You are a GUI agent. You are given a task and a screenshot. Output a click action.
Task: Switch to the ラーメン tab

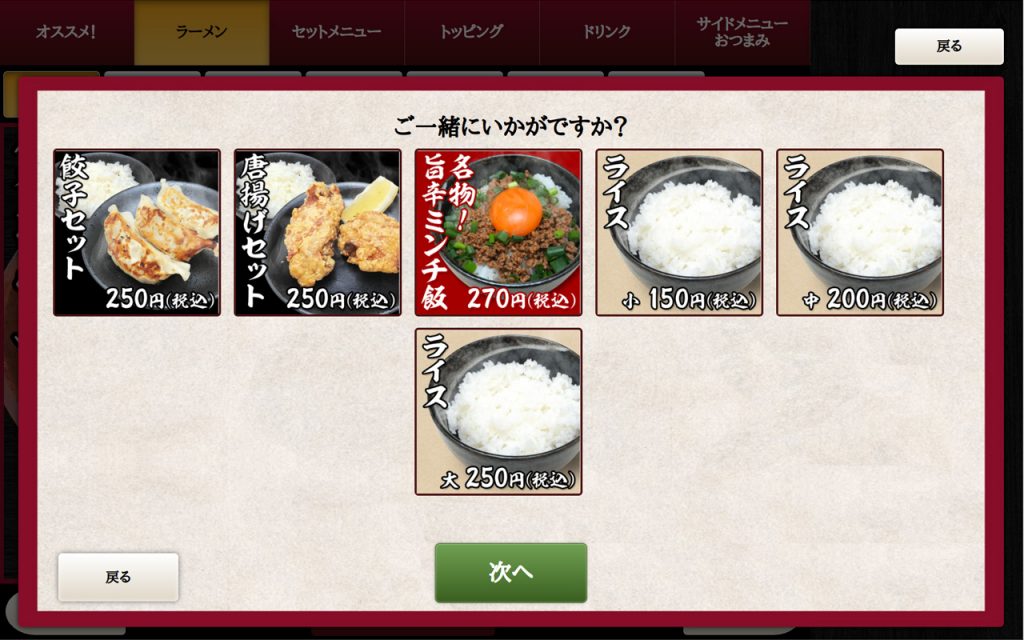click(202, 32)
